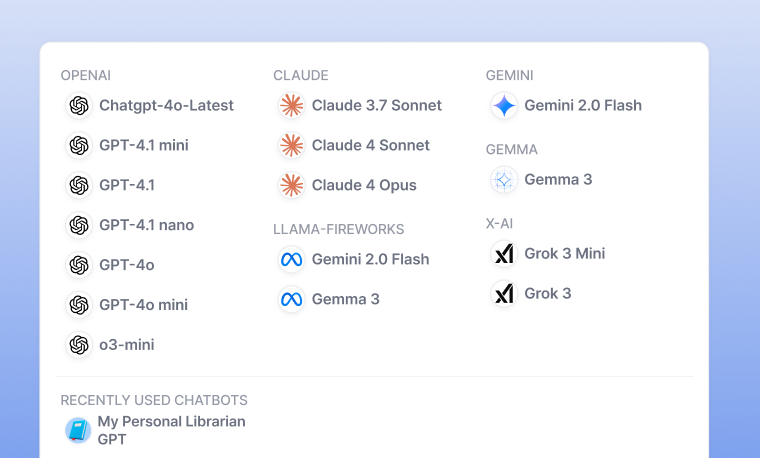Select the Claude 3.7 Sonnet label

coord(377,105)
